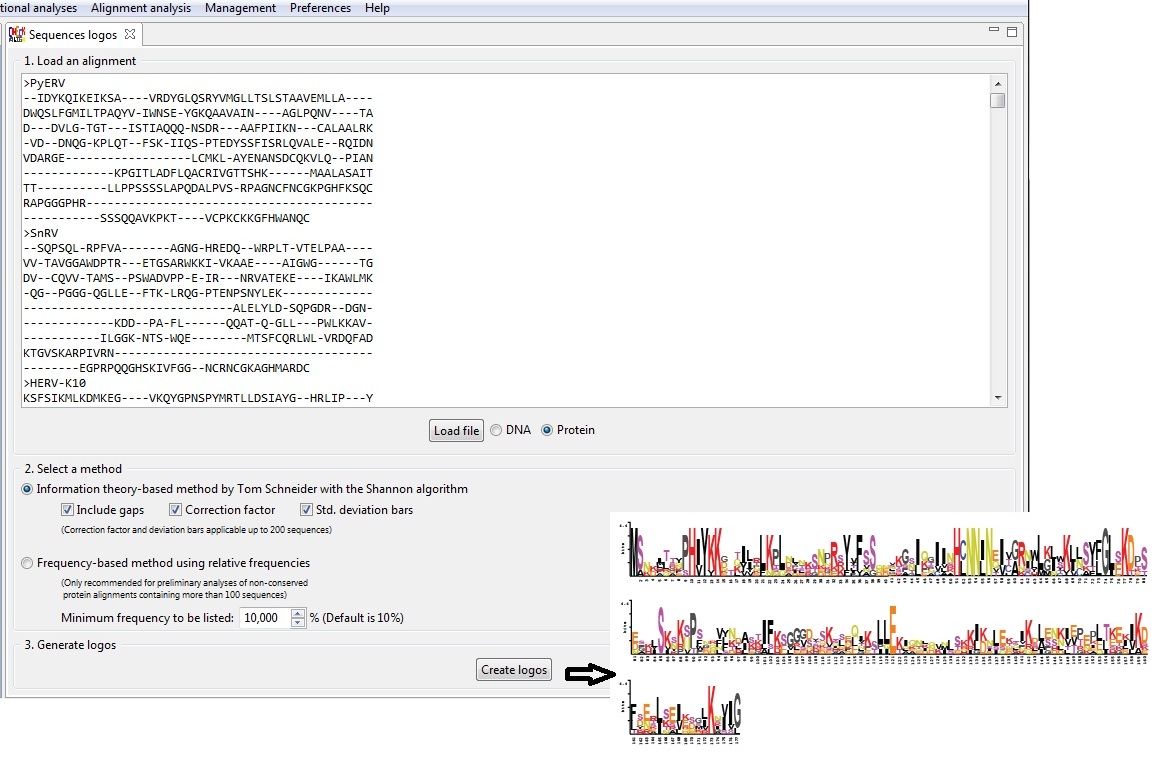Click the Sequences logos tab icon
Viewport: 1158px width, 772px height.
[x=16, y=35]
